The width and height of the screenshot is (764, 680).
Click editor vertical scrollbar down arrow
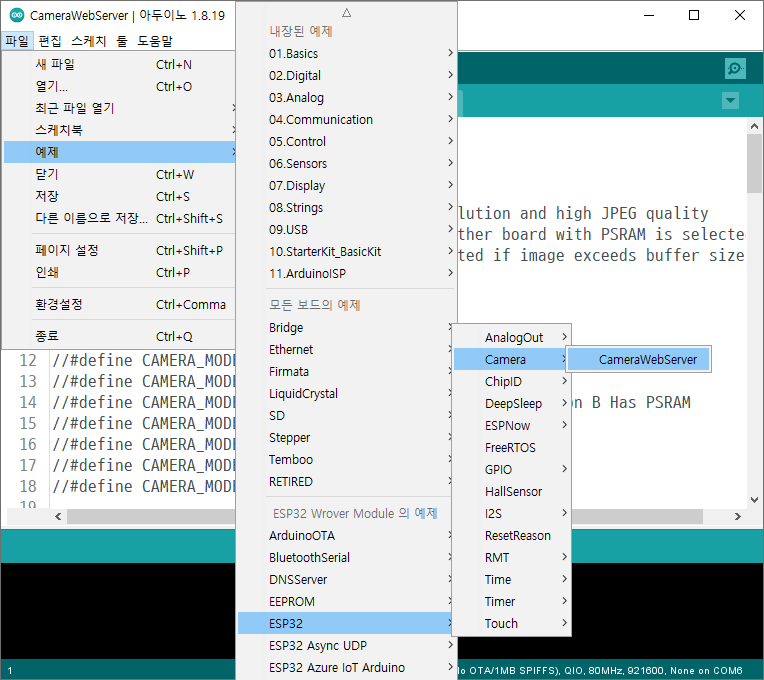(x=754, y=499)
